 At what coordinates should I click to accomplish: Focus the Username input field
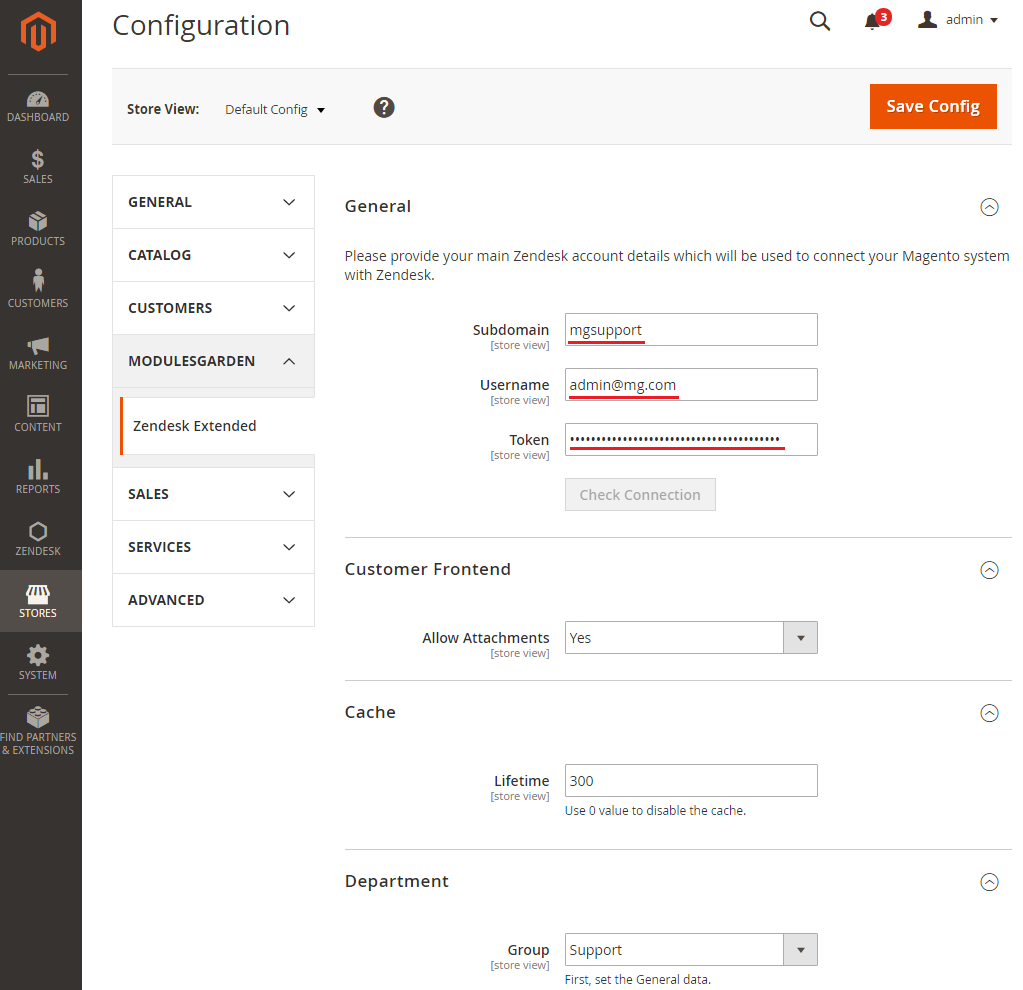click(691, 384)
